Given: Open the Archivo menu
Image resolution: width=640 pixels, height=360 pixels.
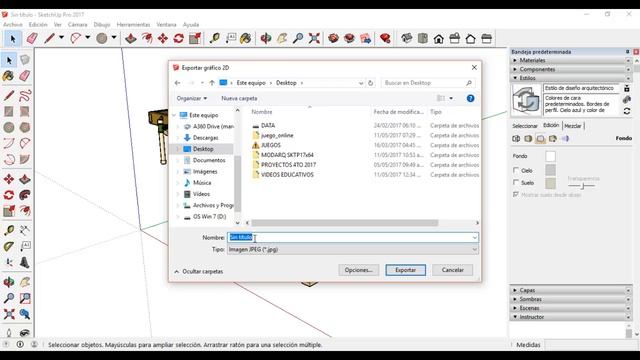Looking at the screenshot, I should pos(13,24).
